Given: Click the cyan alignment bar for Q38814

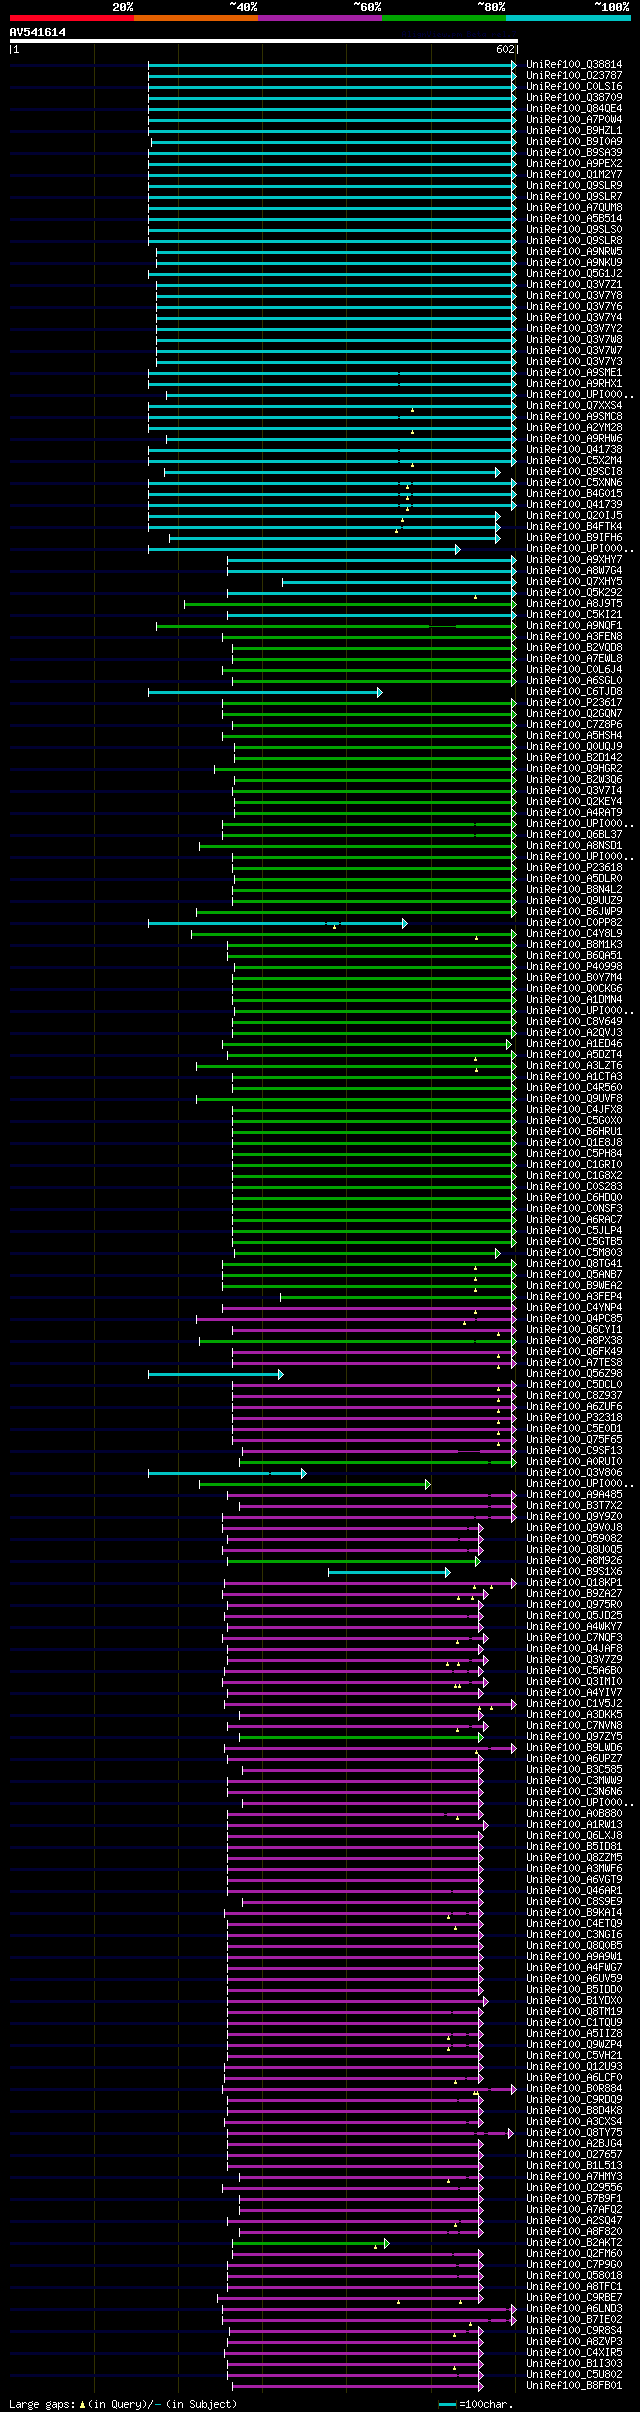Looking at the screenshot, I should coord(333,65).
